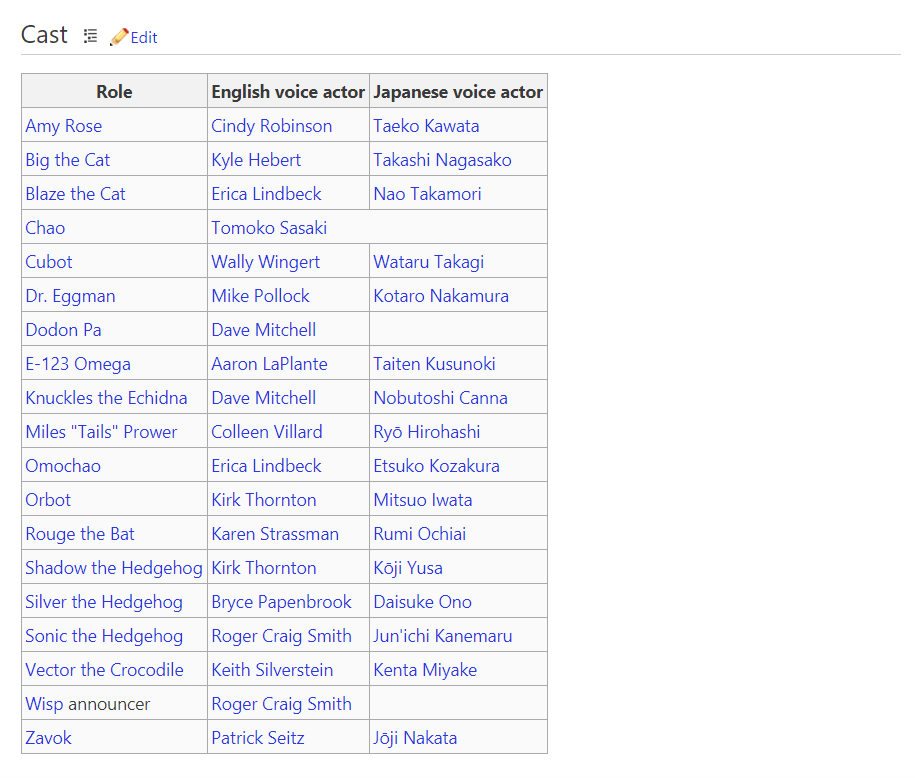Open the Mitsuo Iwata link
Screen dimensions: 915x778
click(x=422, y=500)
